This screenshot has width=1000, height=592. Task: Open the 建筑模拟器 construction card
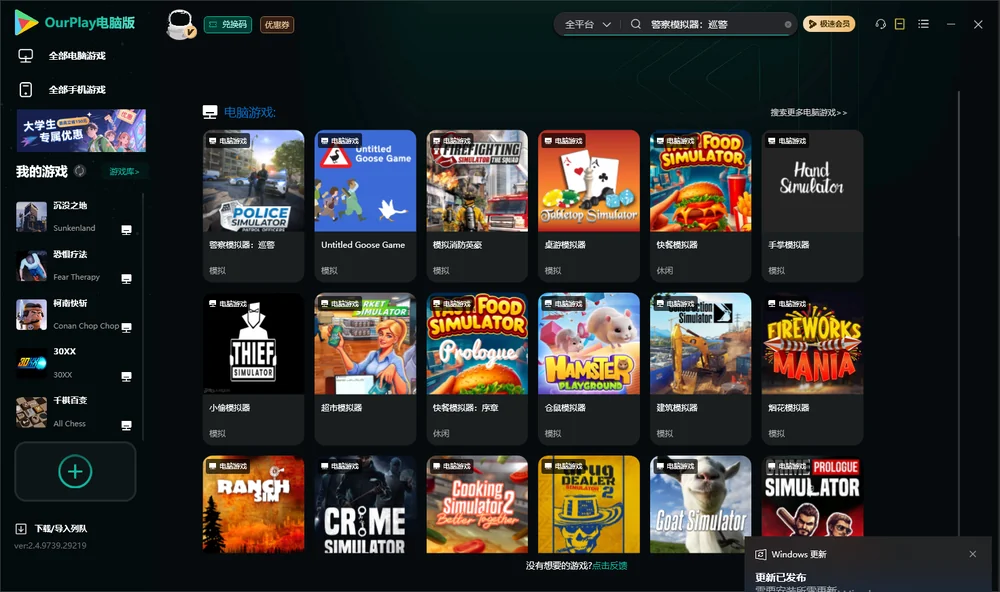tap(701, 369)
